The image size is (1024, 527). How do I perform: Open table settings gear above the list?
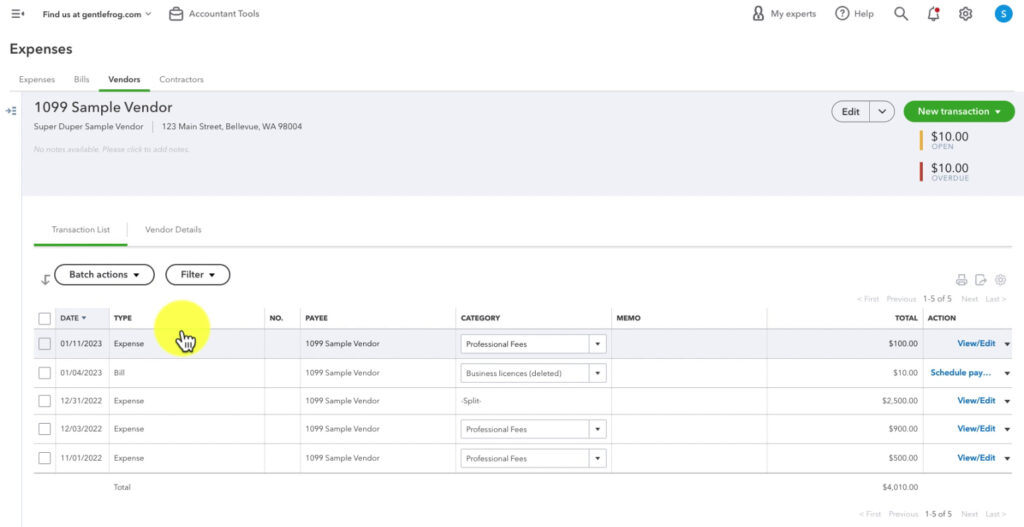(x=1000, y=280)
